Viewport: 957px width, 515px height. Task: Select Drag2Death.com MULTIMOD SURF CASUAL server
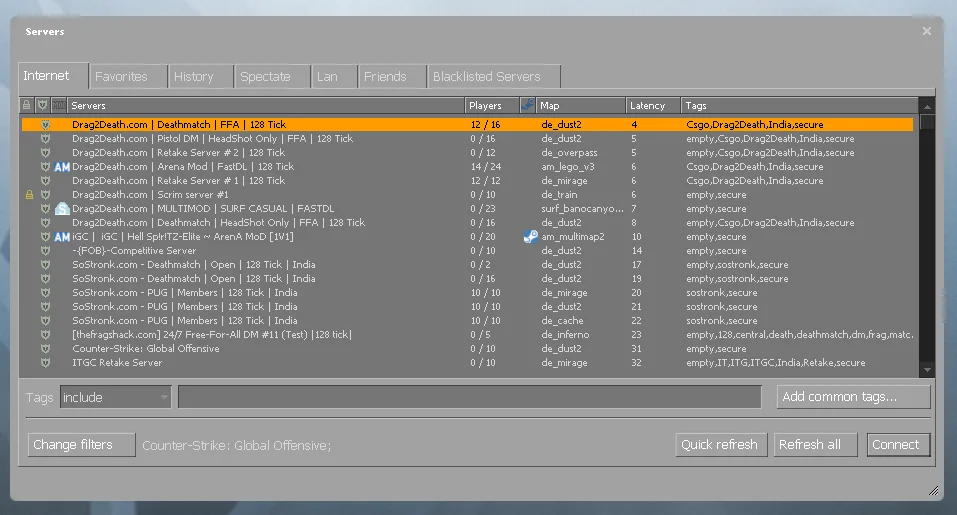click(x=468, y=209)
